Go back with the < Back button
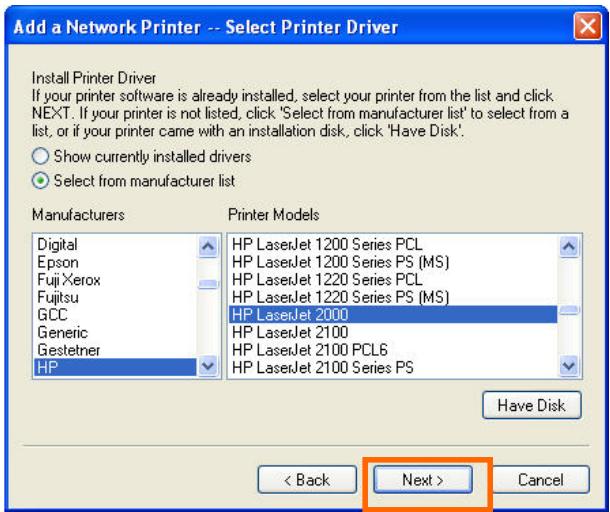 [307, 479]
